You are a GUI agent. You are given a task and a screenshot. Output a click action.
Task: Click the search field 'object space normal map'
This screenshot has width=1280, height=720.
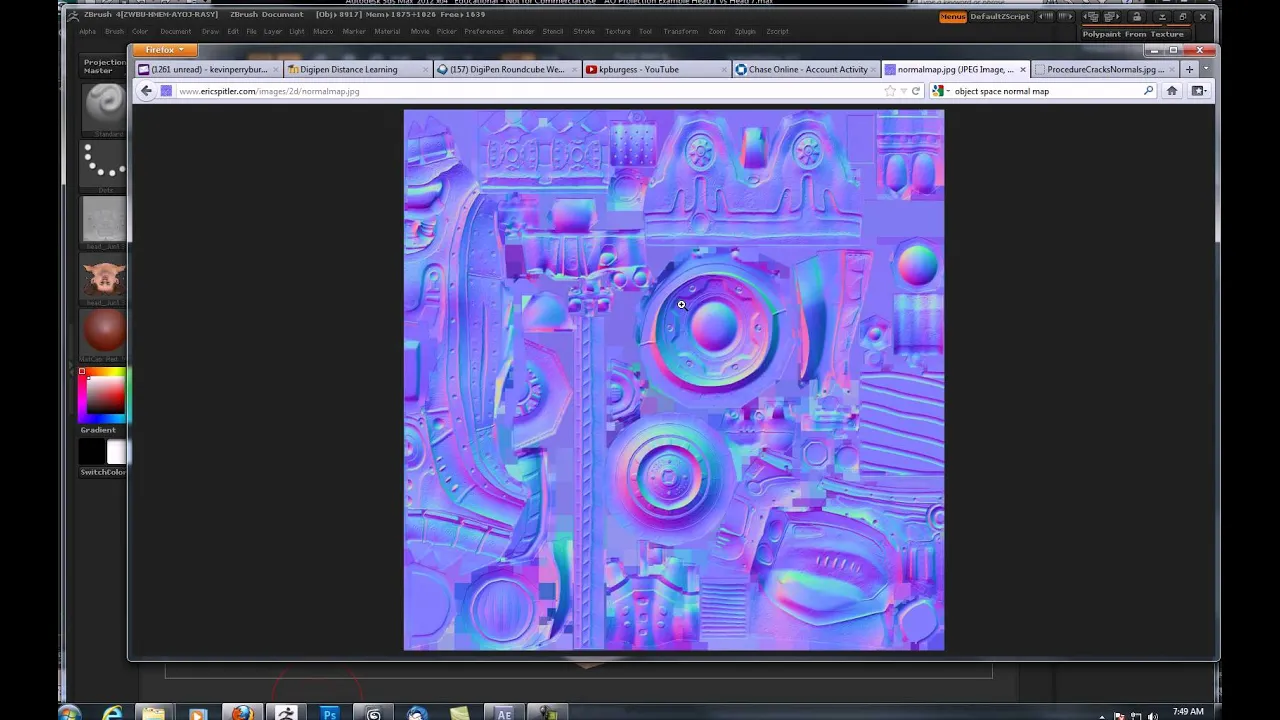point(1045,91)
